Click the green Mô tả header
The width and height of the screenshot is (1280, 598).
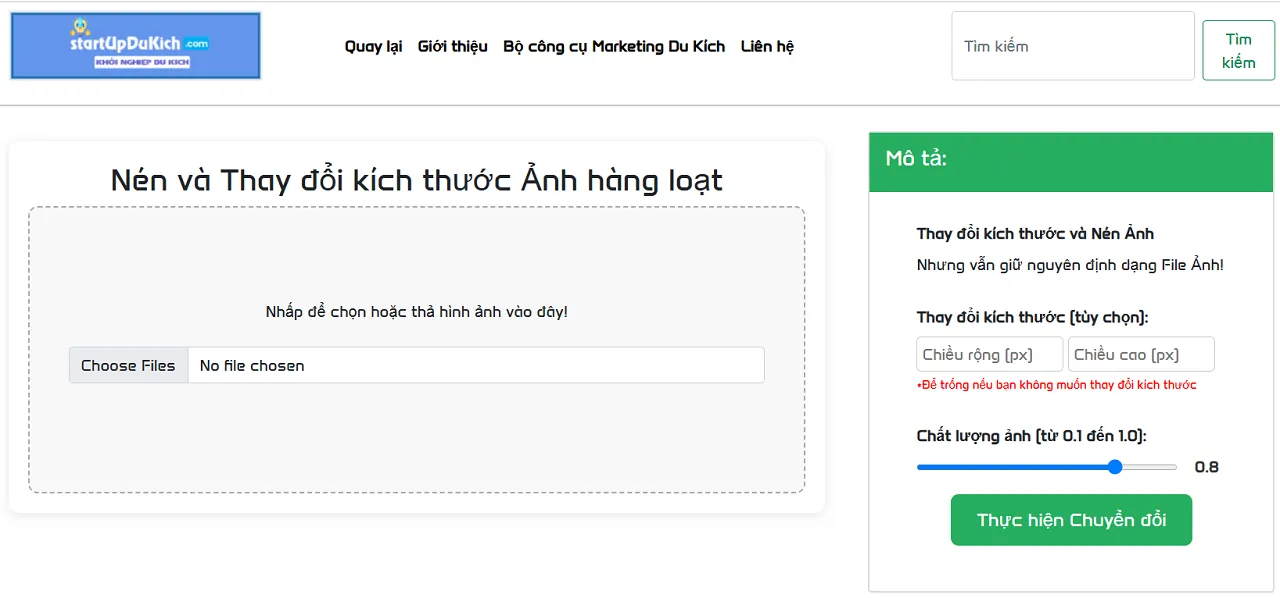point(1071,160)
